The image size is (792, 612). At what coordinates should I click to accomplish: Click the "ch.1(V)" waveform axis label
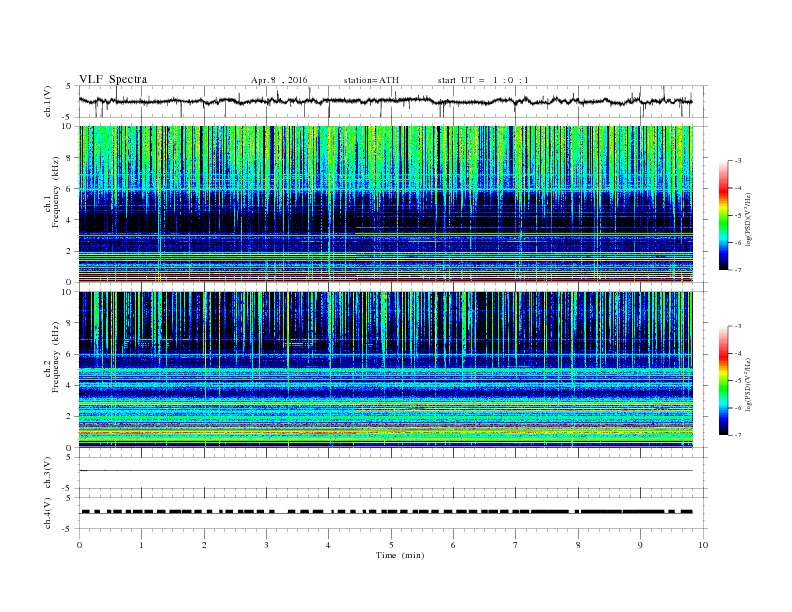(x=48, y=101)
